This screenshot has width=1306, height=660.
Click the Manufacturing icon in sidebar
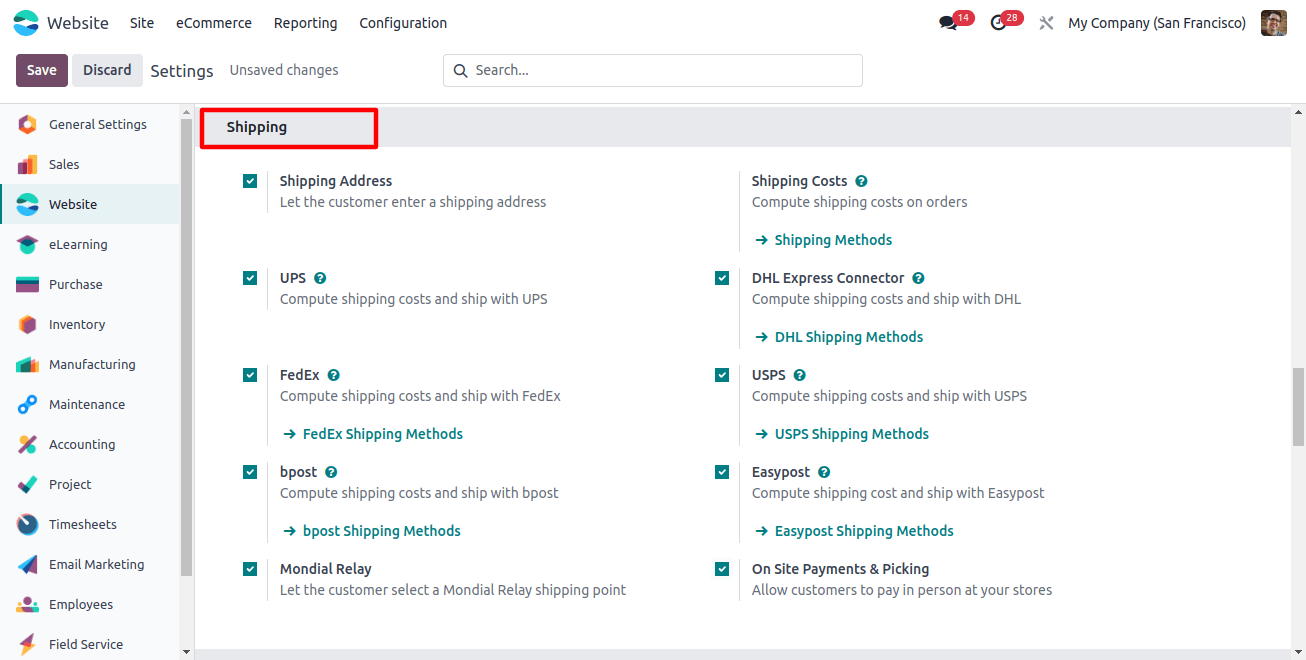tap(27, 365)
